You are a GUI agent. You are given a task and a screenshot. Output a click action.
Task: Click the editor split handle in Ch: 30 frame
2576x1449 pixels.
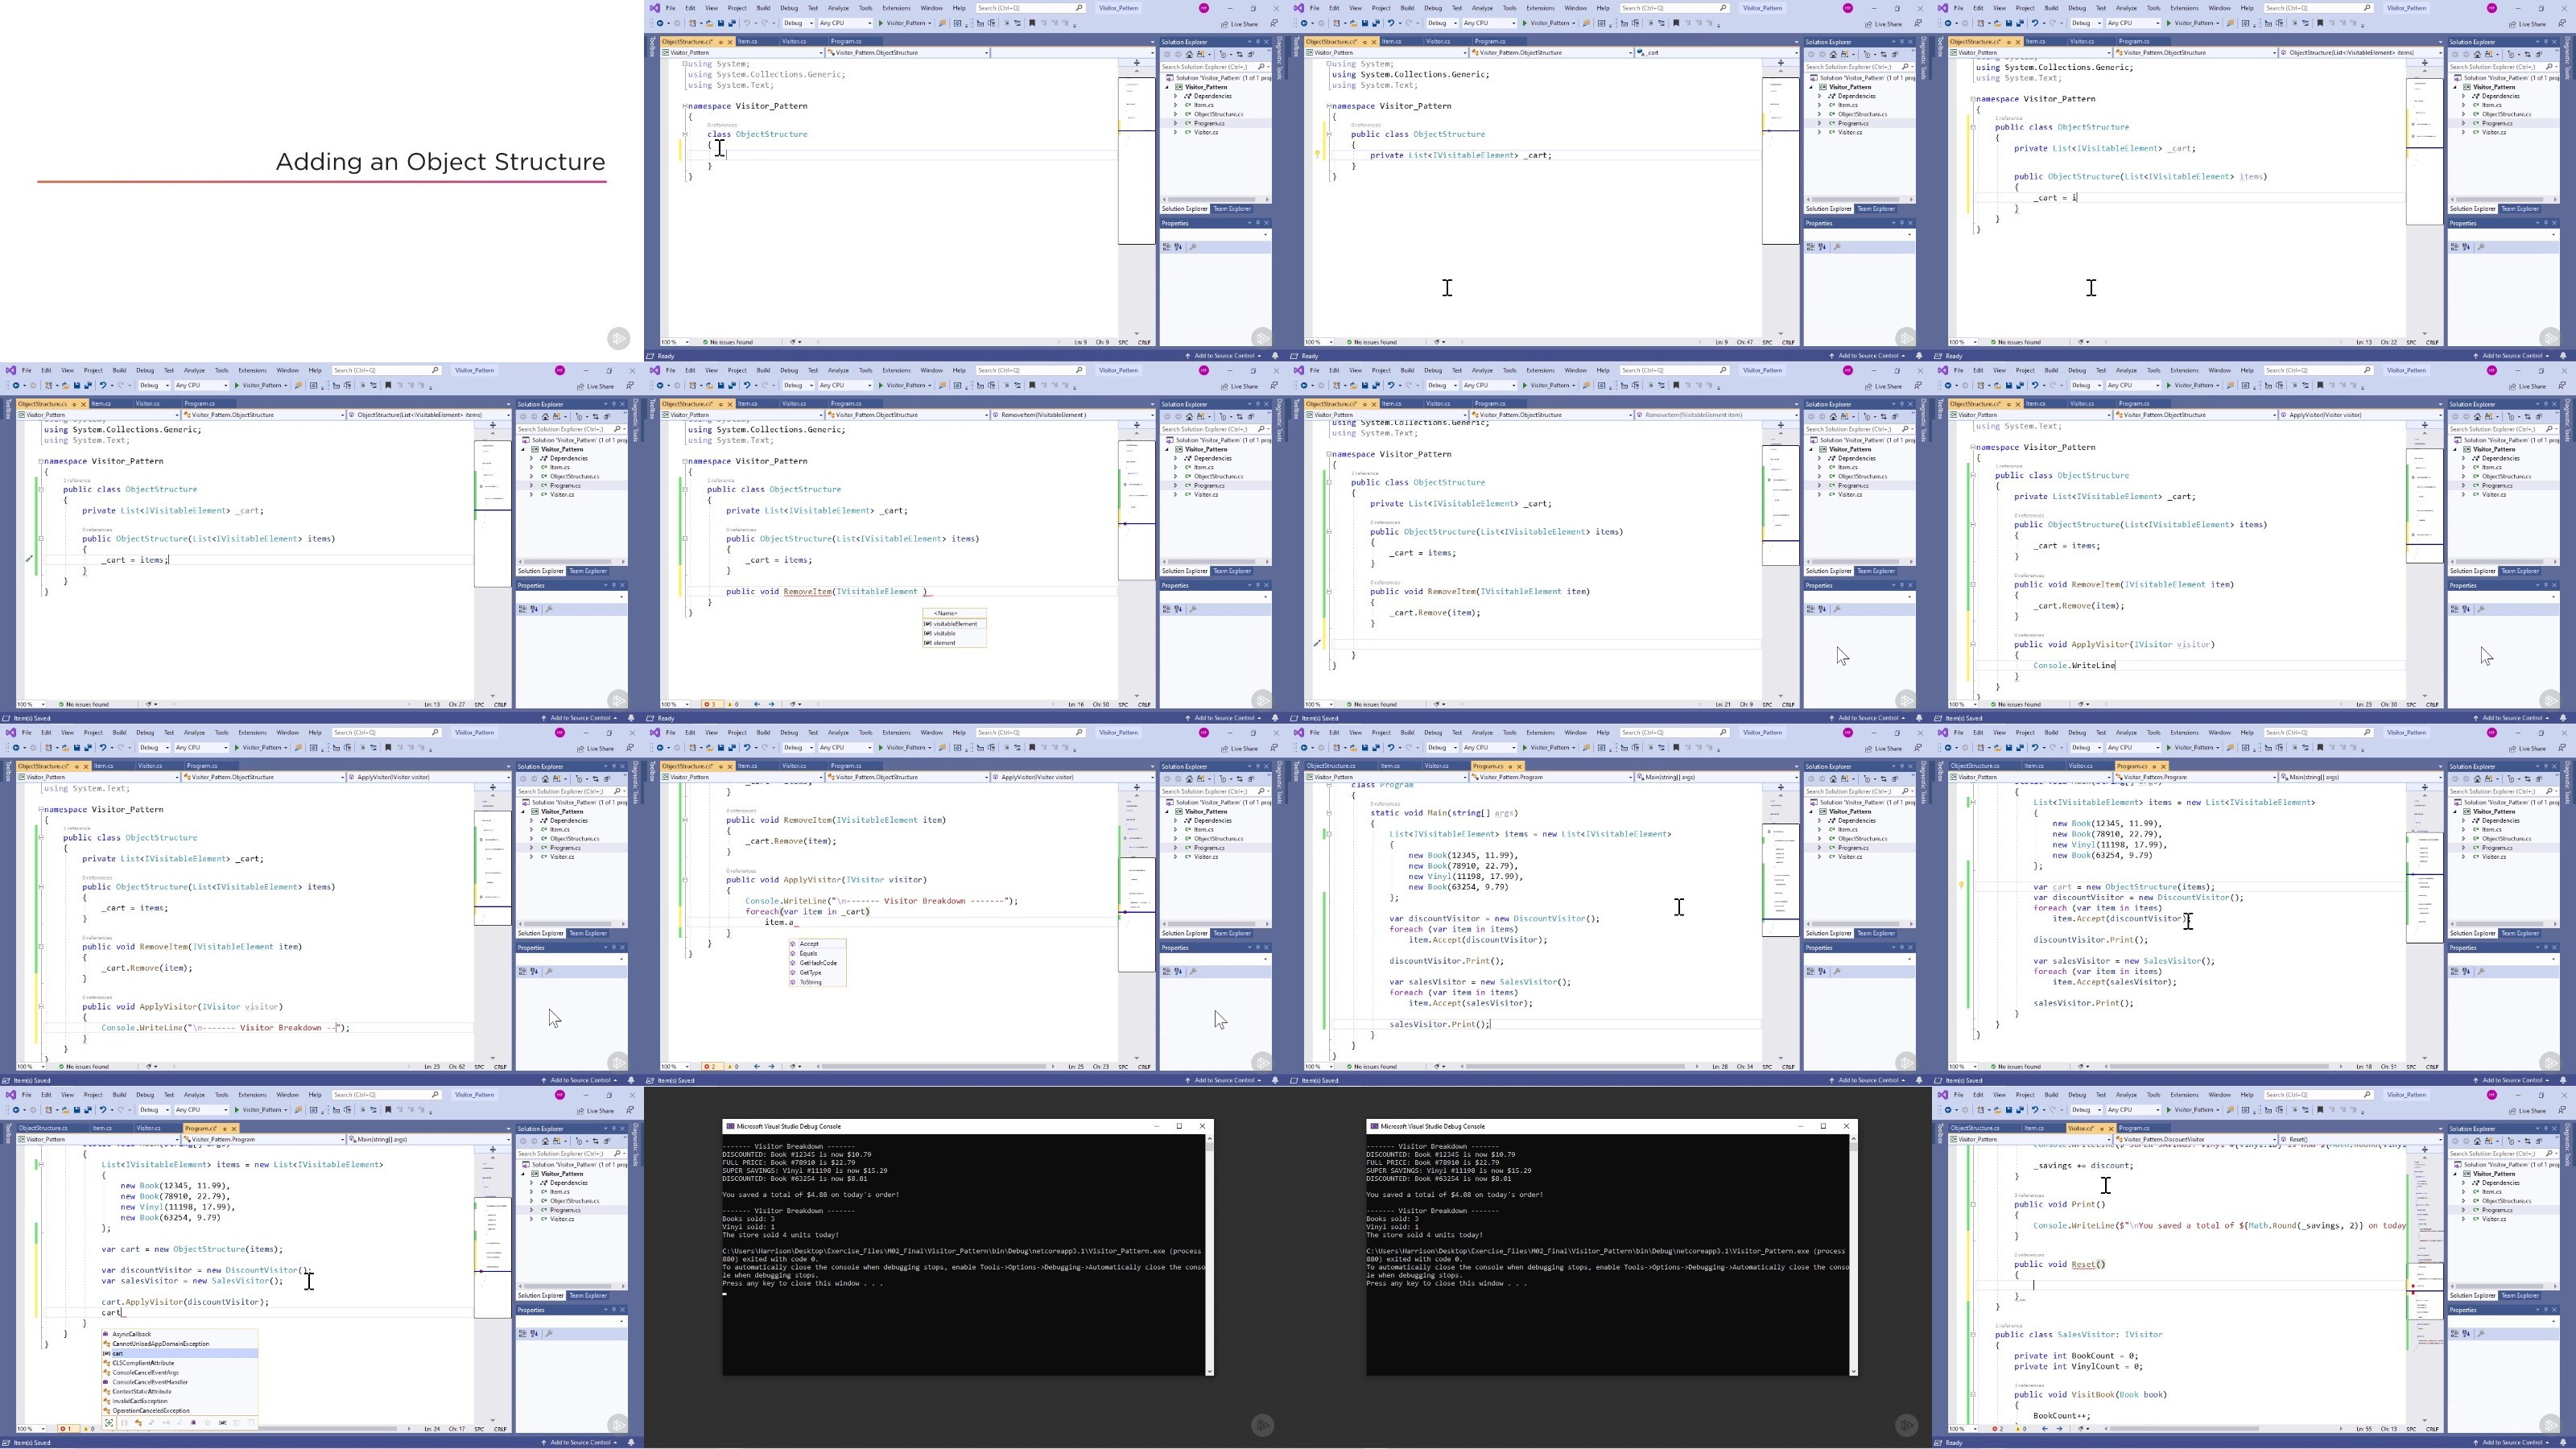pyautogui.click(x=2424, y=425)
